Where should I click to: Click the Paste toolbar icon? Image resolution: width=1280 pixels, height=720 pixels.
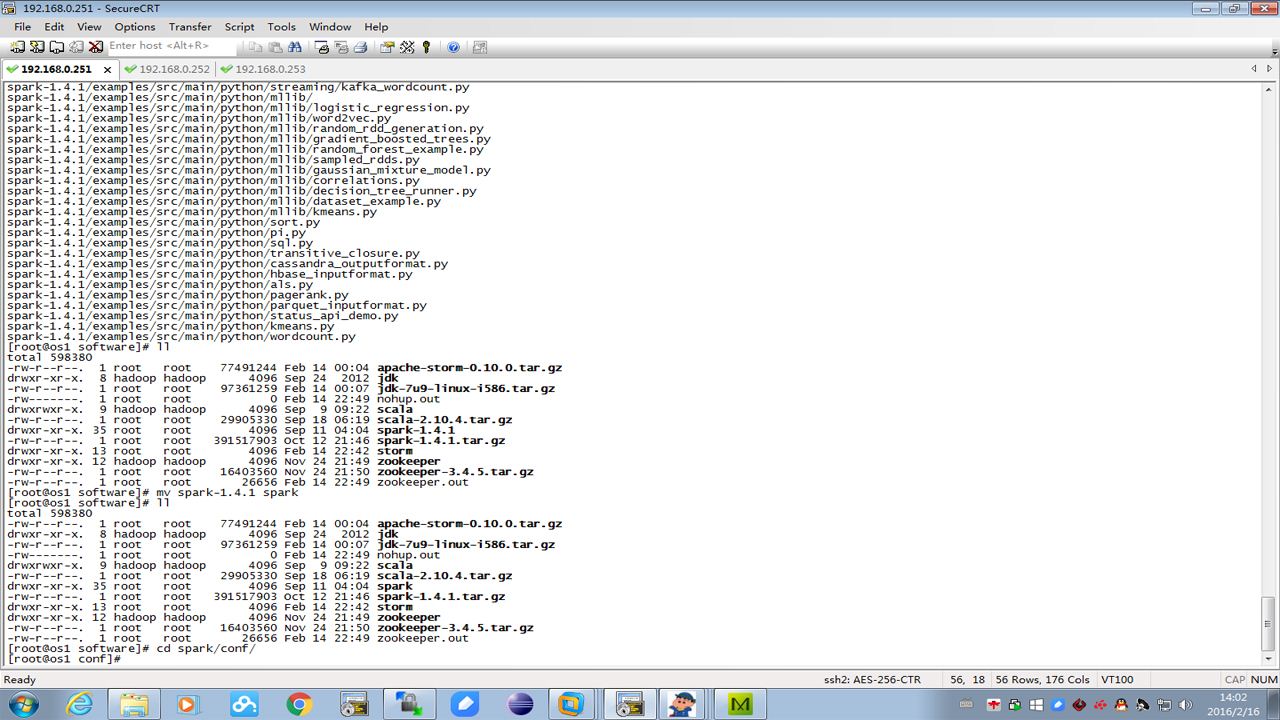[275, 47]
